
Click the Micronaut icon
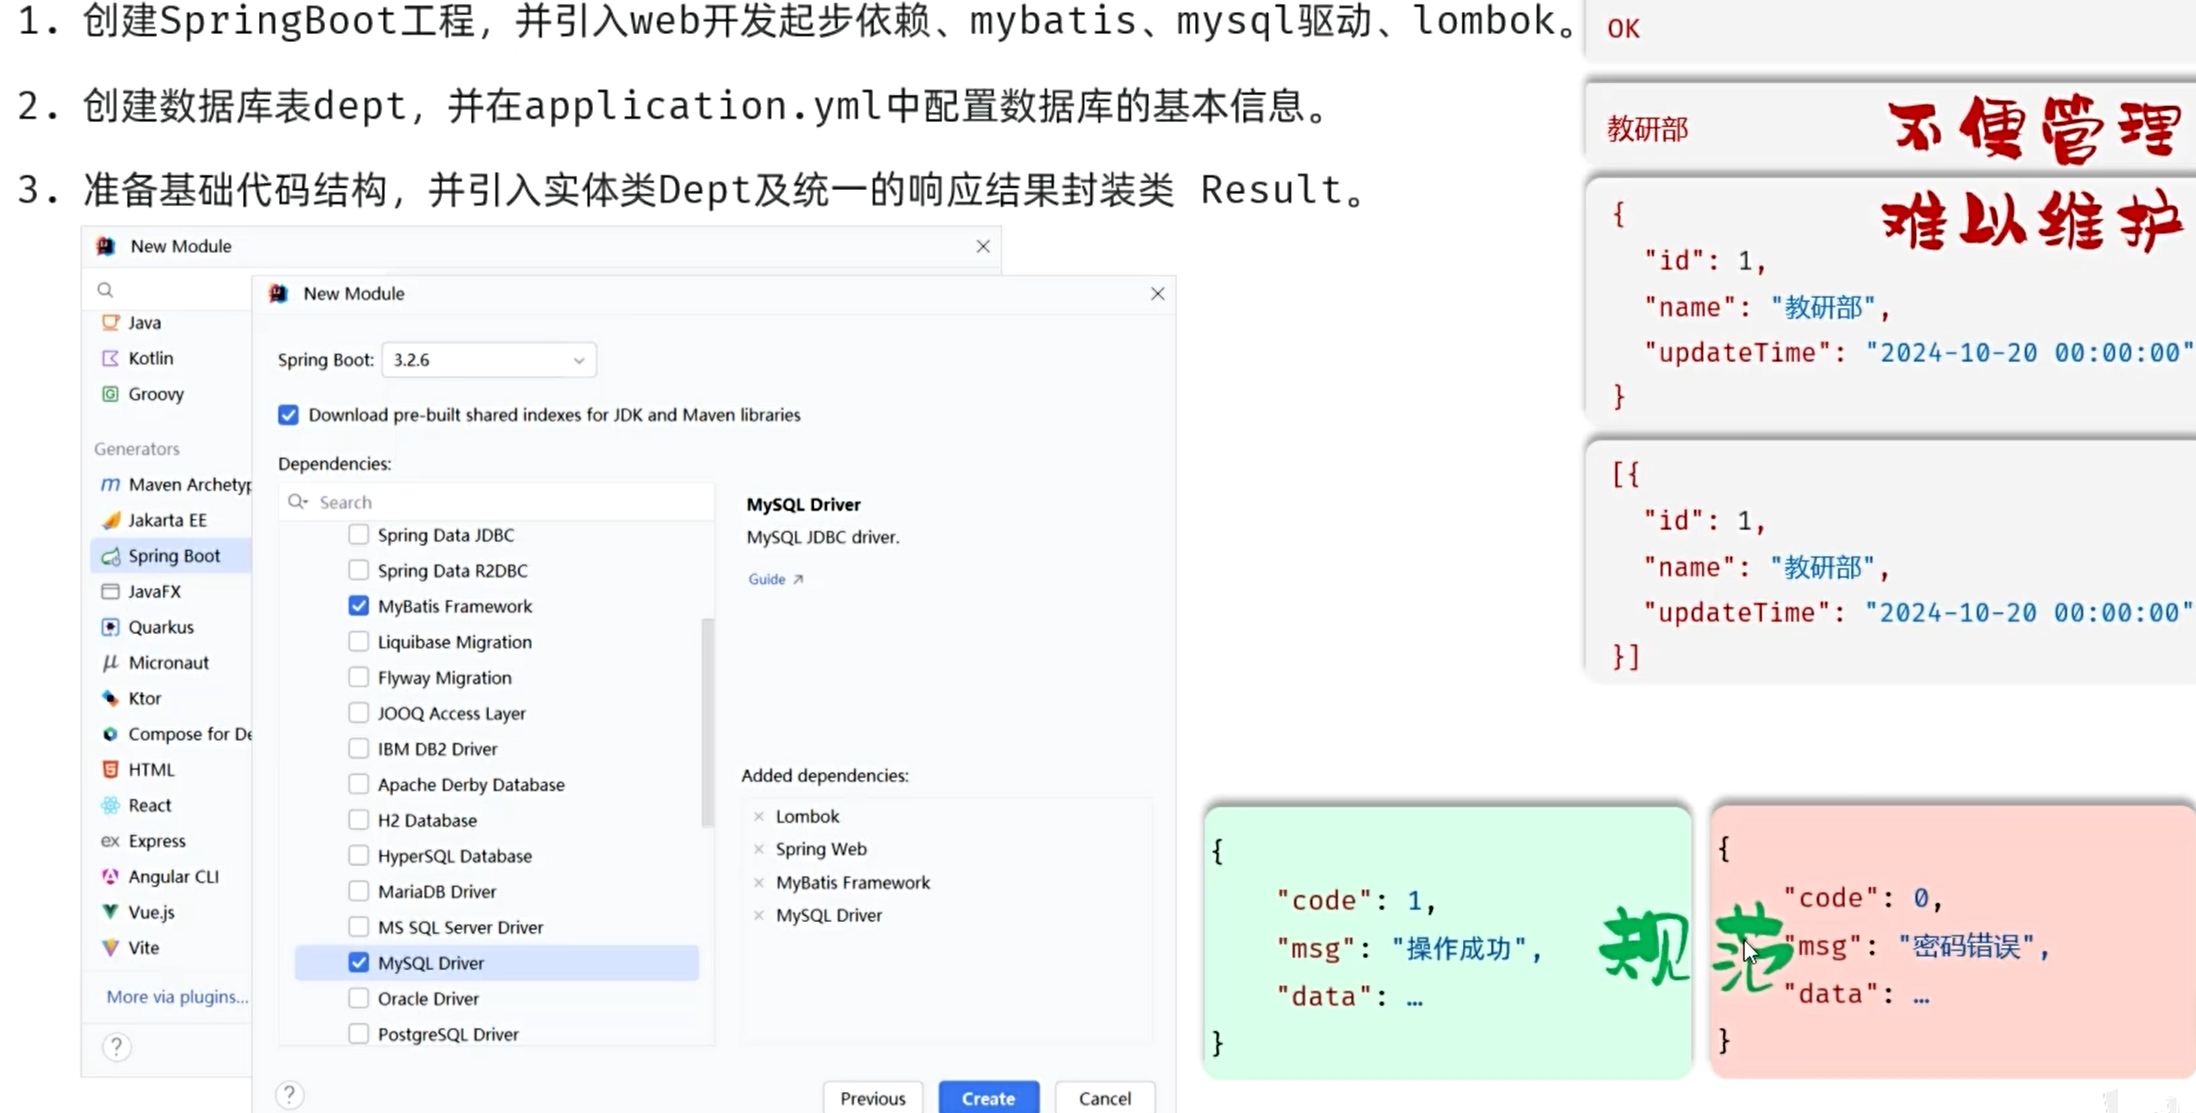110,662
